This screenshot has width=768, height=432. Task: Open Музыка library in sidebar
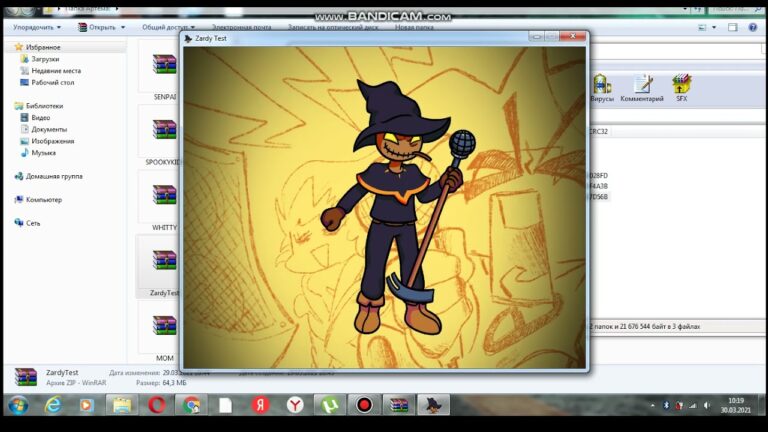pyautogui.click(x=43, y=153)
